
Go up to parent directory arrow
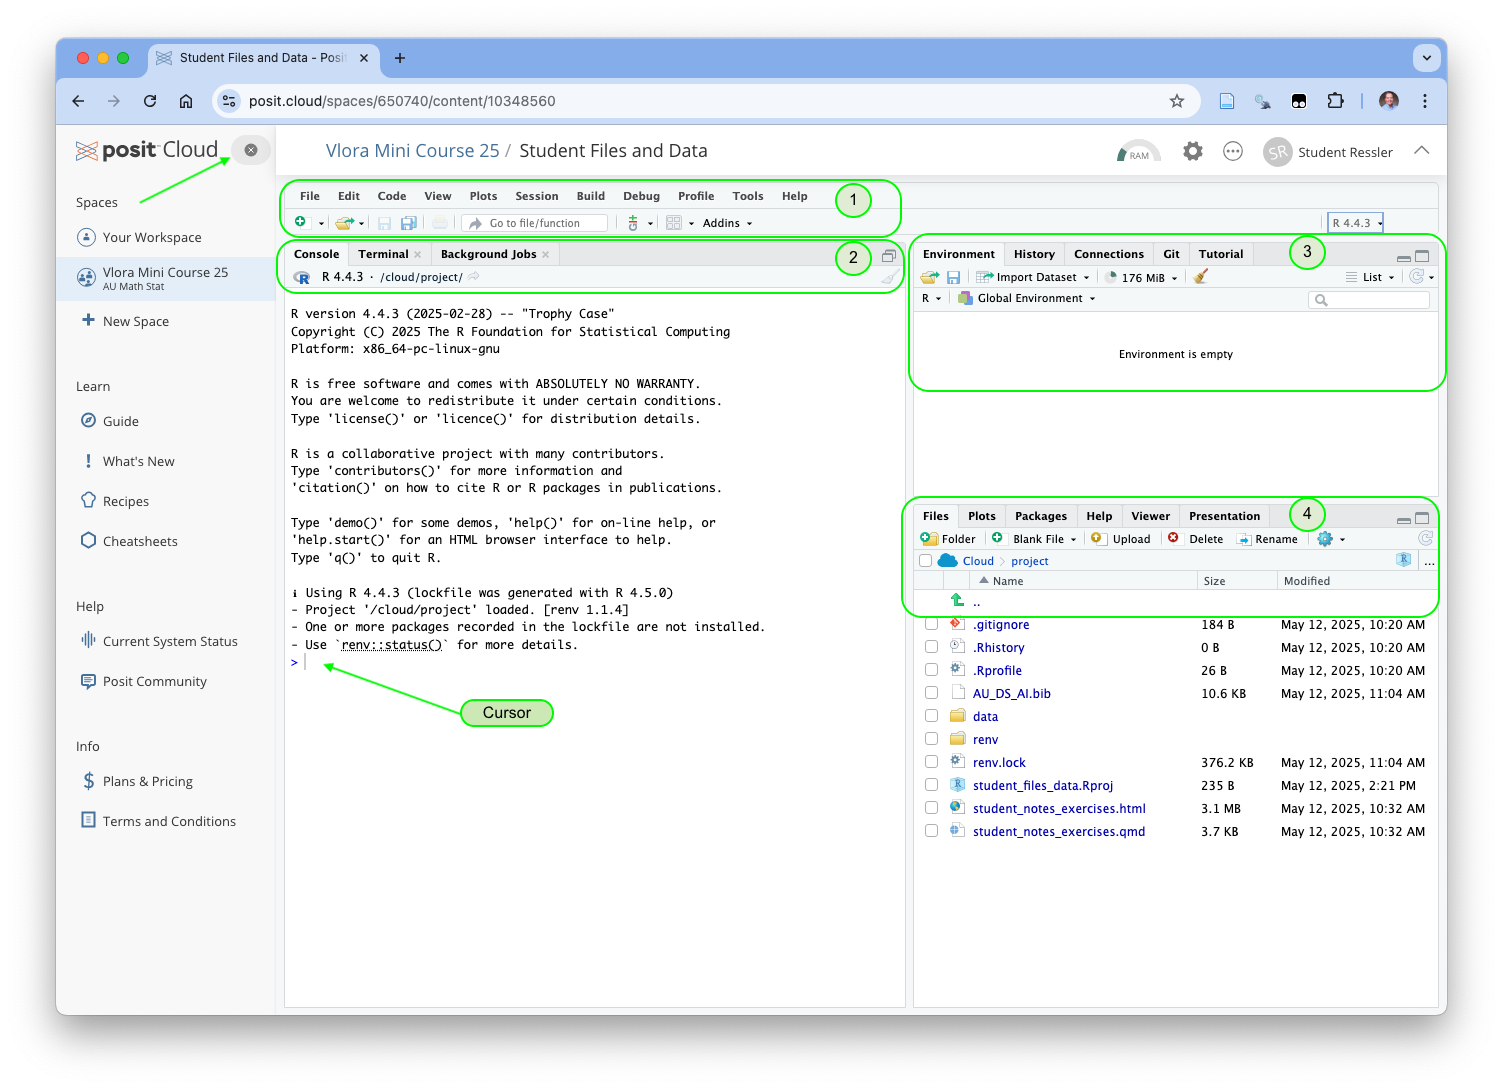pos(957,600)
